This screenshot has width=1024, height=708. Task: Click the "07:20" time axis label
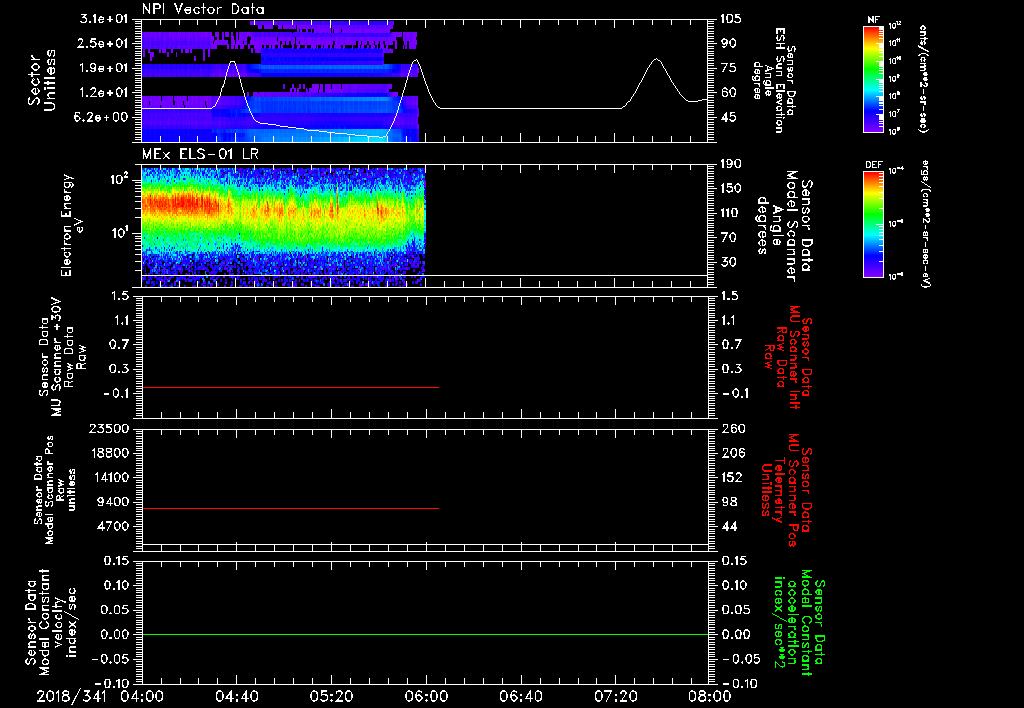coord(615,696)
